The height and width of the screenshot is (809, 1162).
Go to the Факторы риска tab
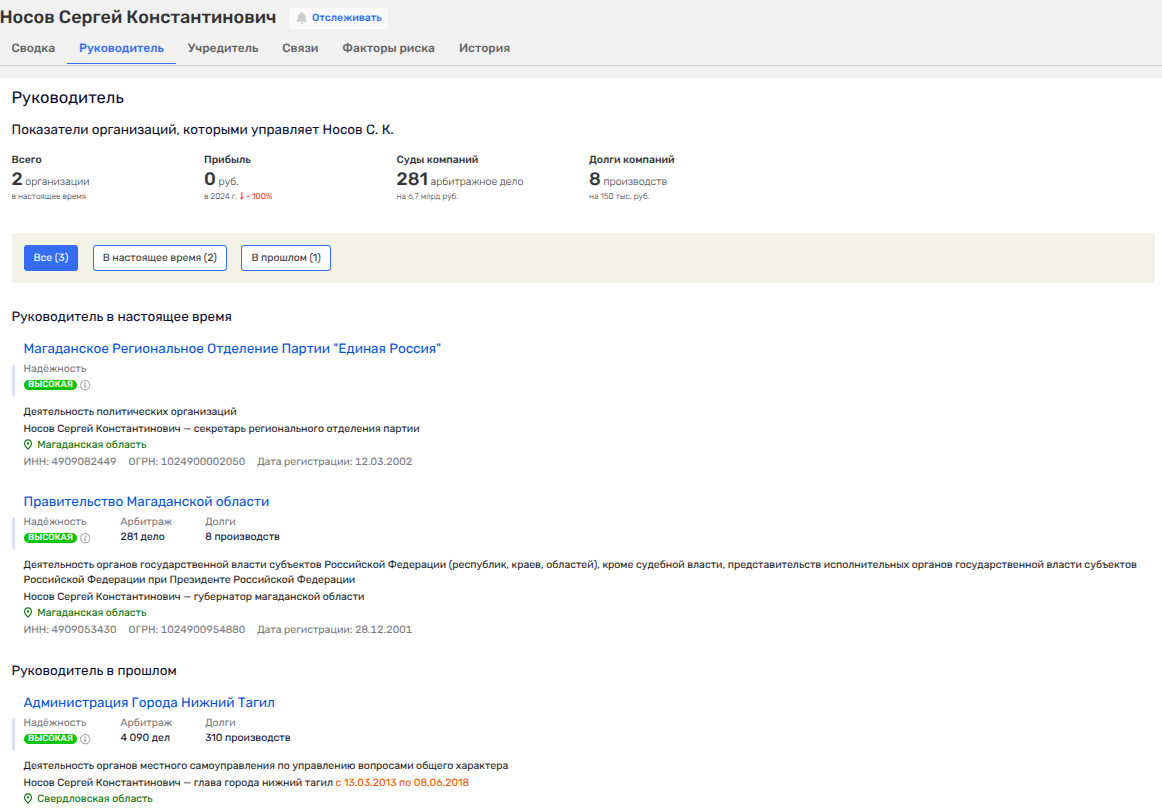(x=388, y=48)
